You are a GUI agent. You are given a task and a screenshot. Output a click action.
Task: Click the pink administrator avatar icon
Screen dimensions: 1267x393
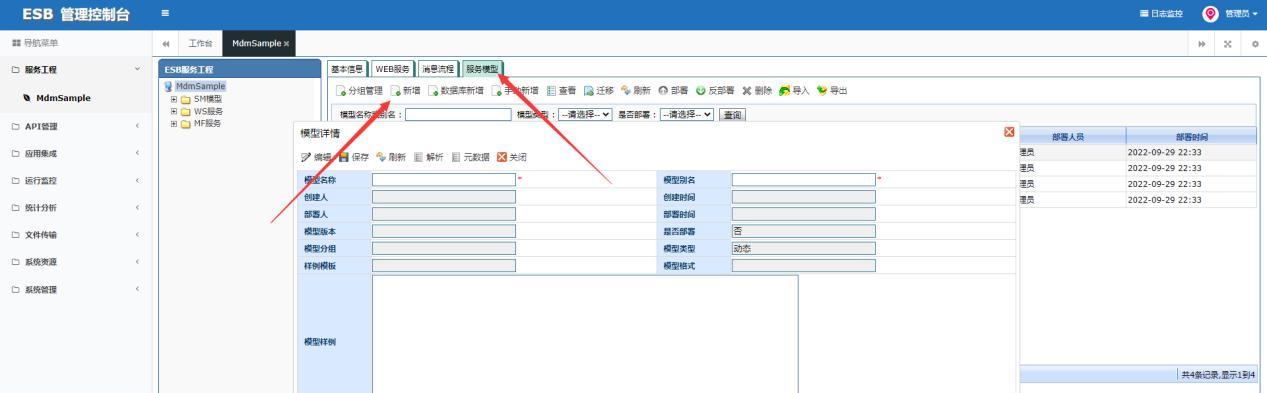coord(1210,14)
